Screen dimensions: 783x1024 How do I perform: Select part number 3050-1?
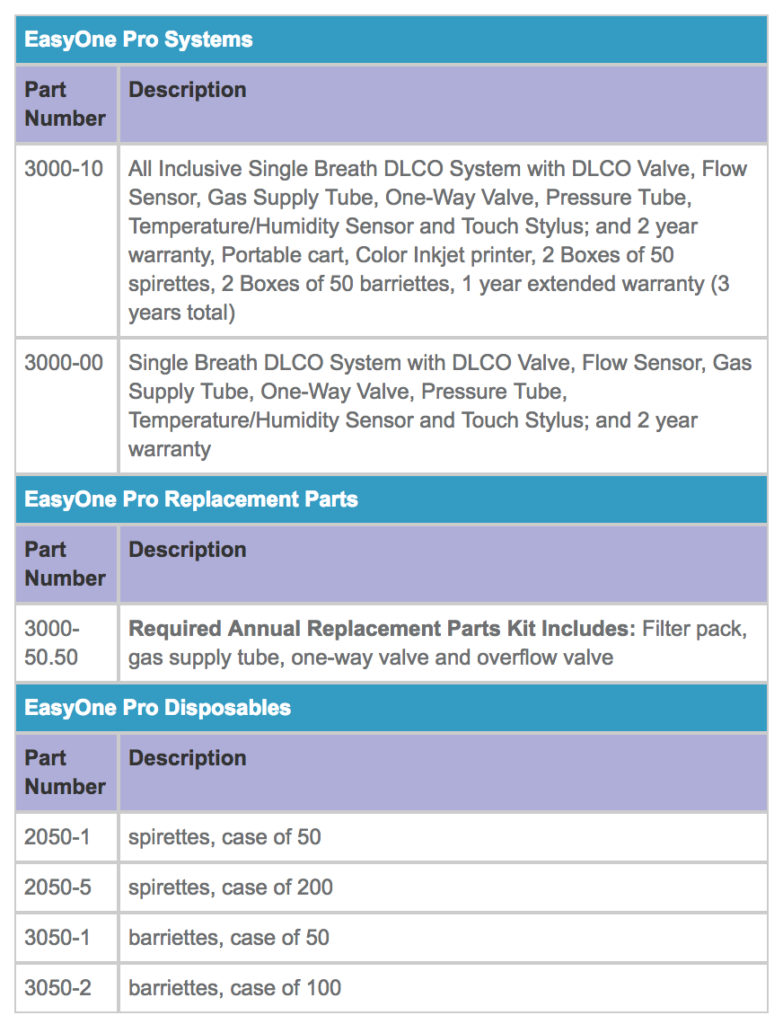[x=57, y=938]
